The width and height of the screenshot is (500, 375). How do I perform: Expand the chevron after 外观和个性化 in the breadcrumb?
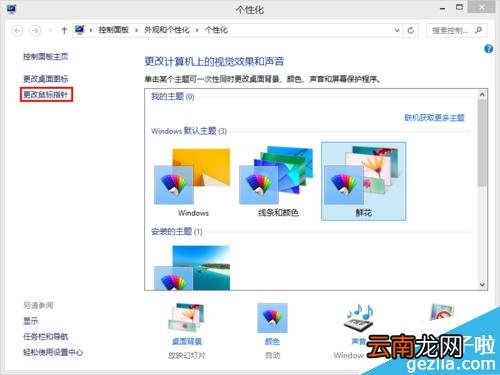coord(197,30)
